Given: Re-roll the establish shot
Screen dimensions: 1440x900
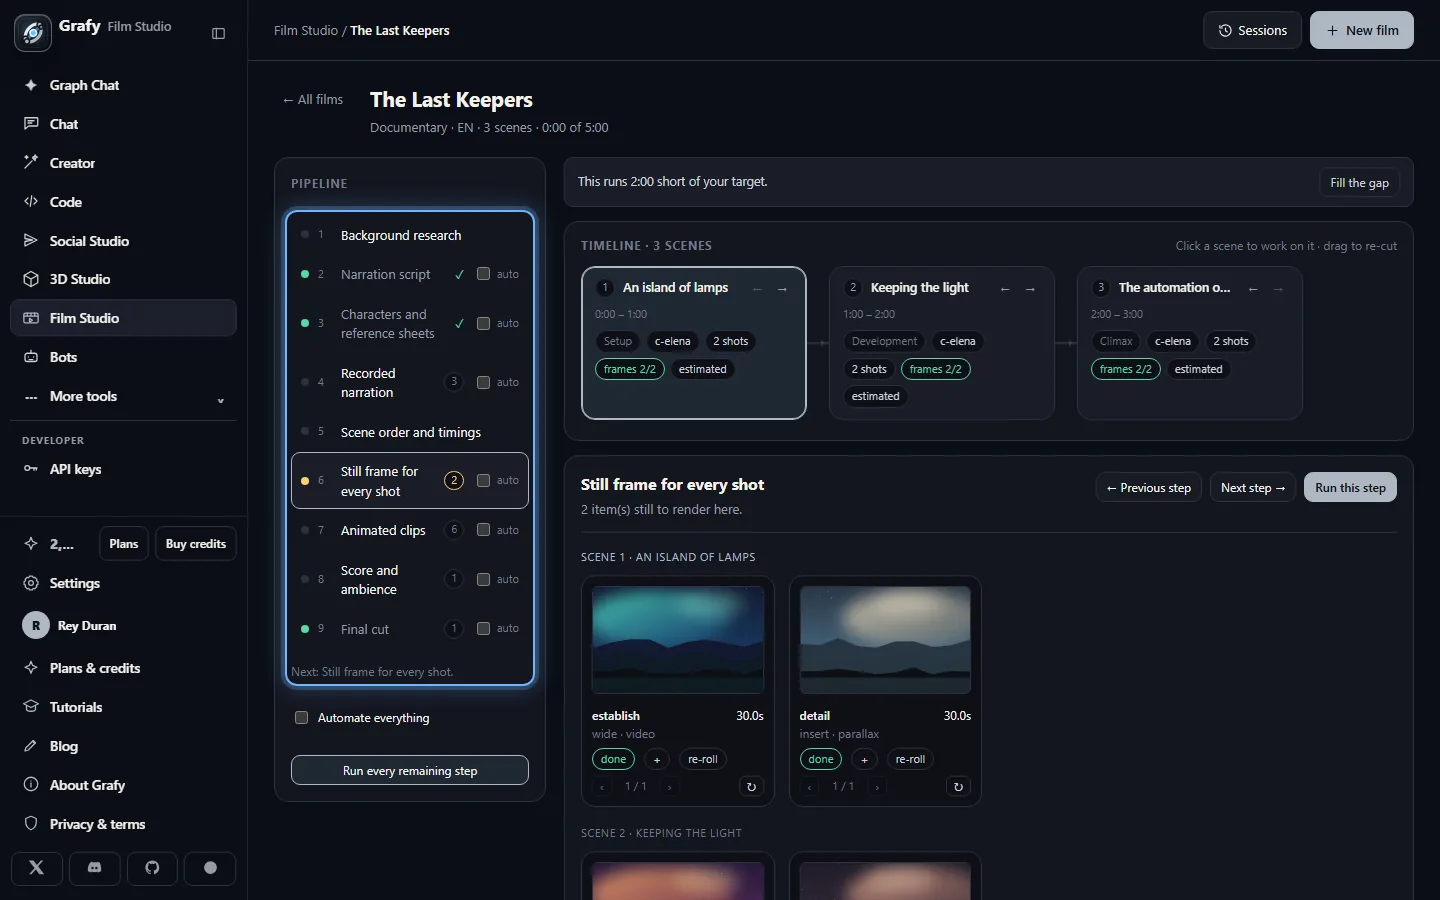Looking at the screenshot, I should (x=703, y=760).
